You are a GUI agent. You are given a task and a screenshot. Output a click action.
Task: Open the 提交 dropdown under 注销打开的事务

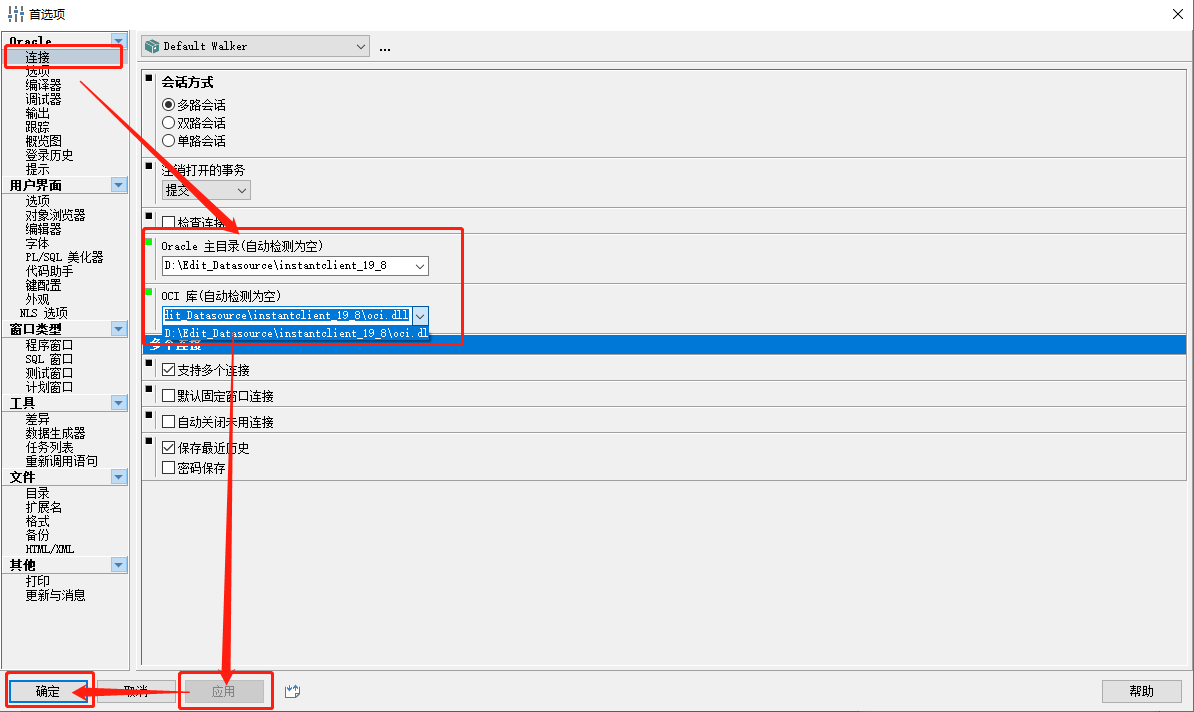(243, 190)
